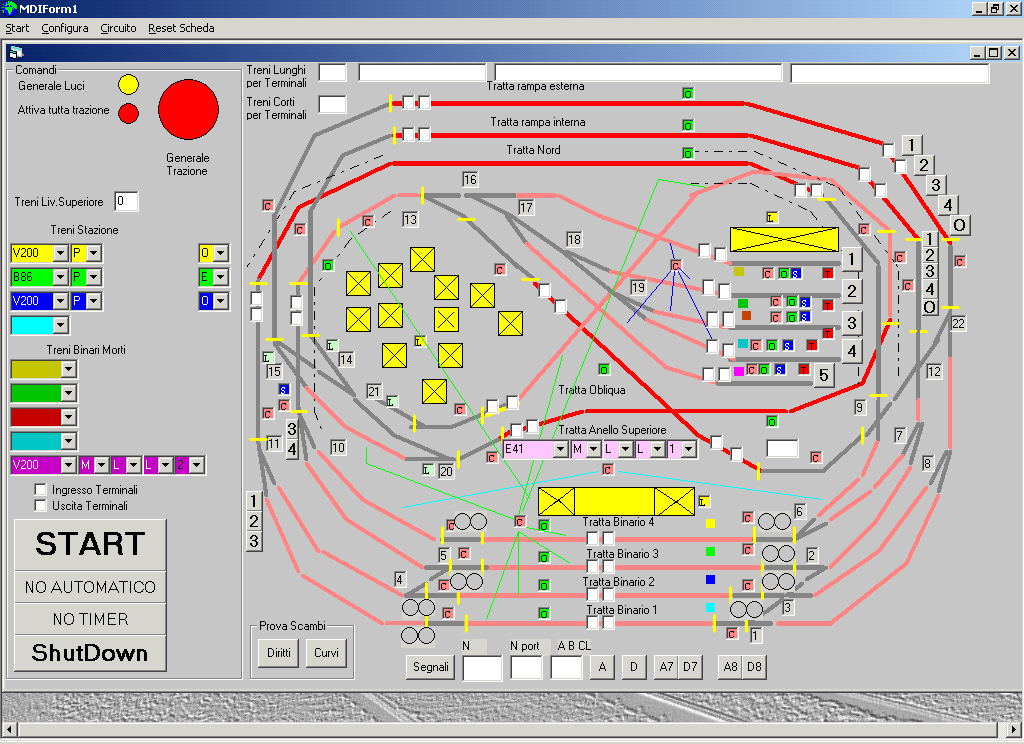Tick the Uscita Terminali checkbox
1024x744 pixels.
41,506
